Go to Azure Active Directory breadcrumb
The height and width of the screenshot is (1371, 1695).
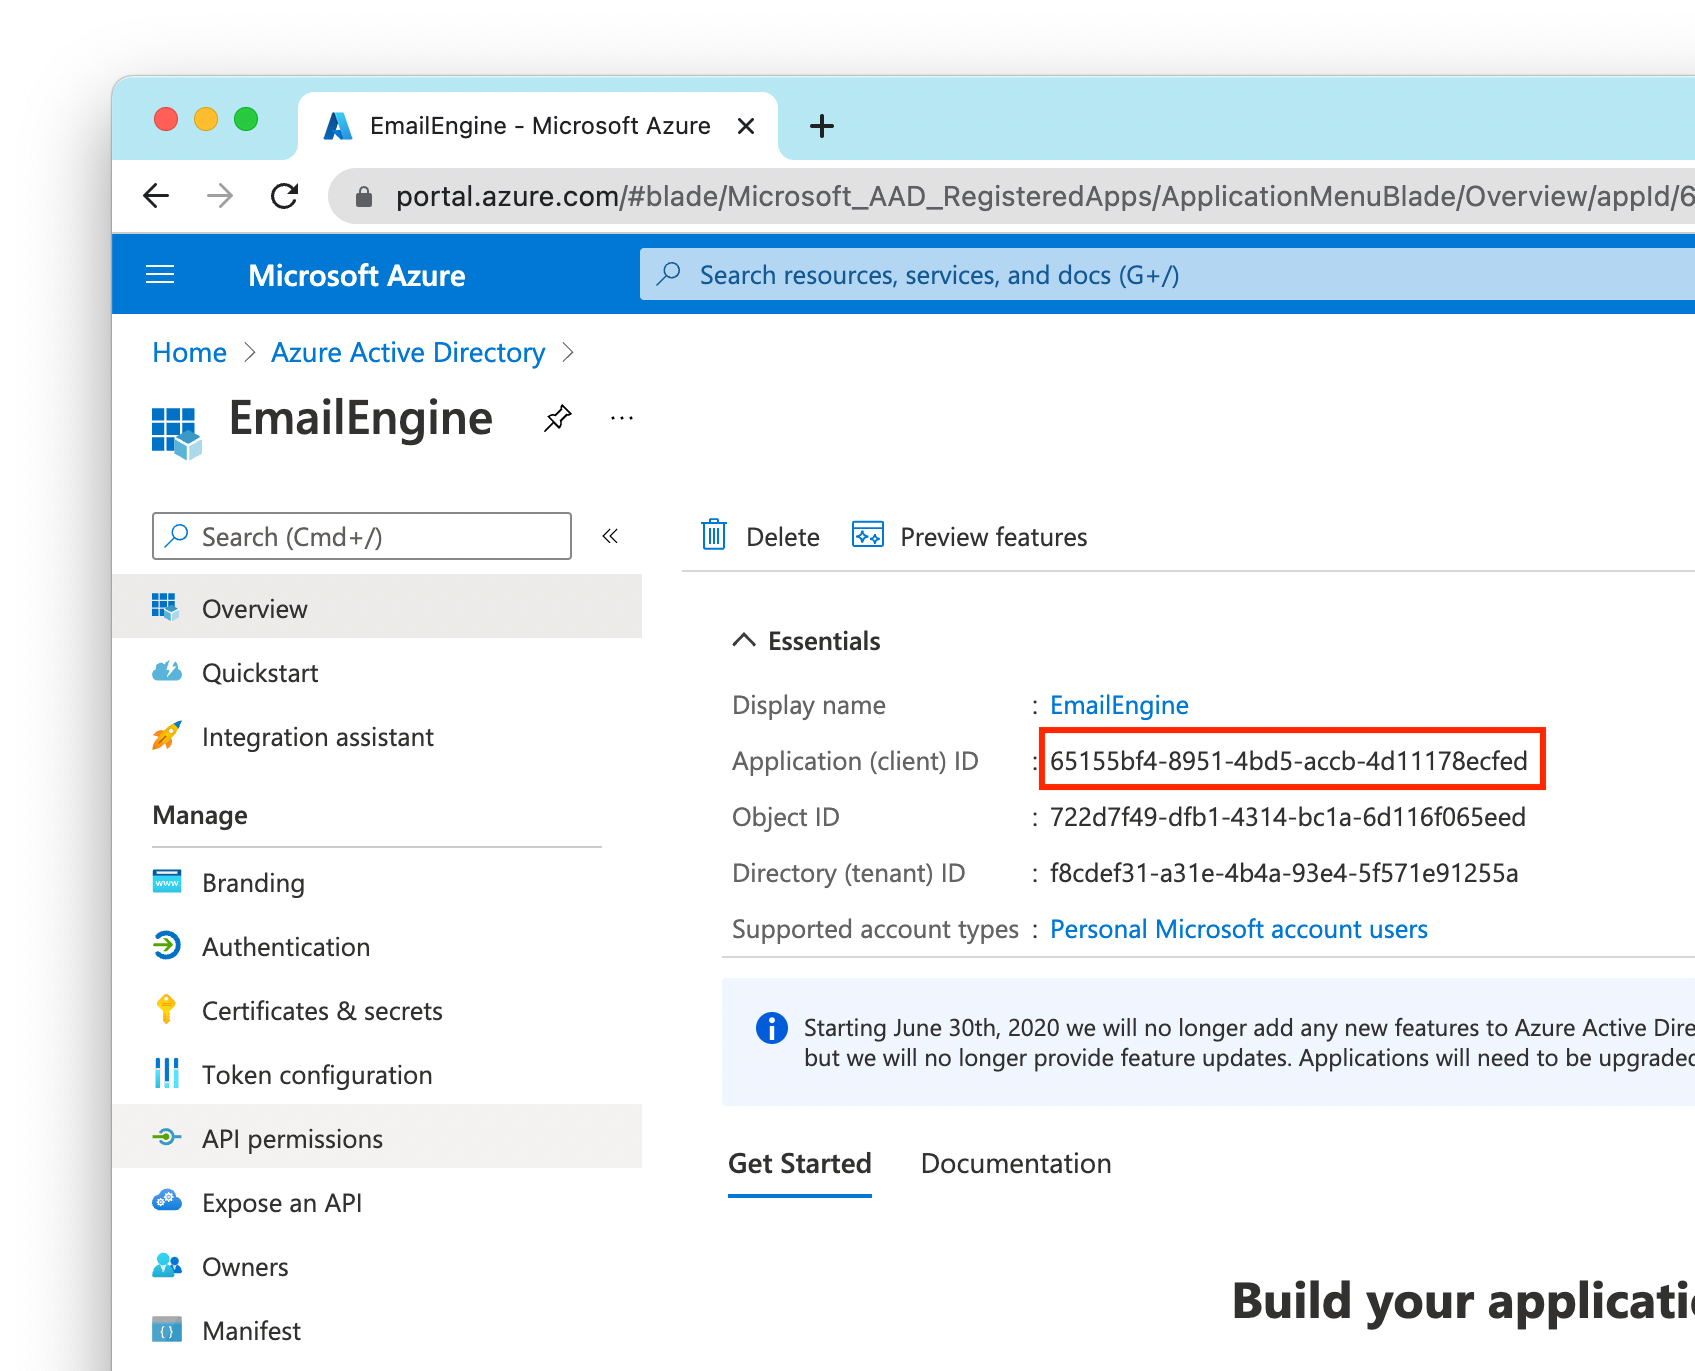click(x=408, y=352)
